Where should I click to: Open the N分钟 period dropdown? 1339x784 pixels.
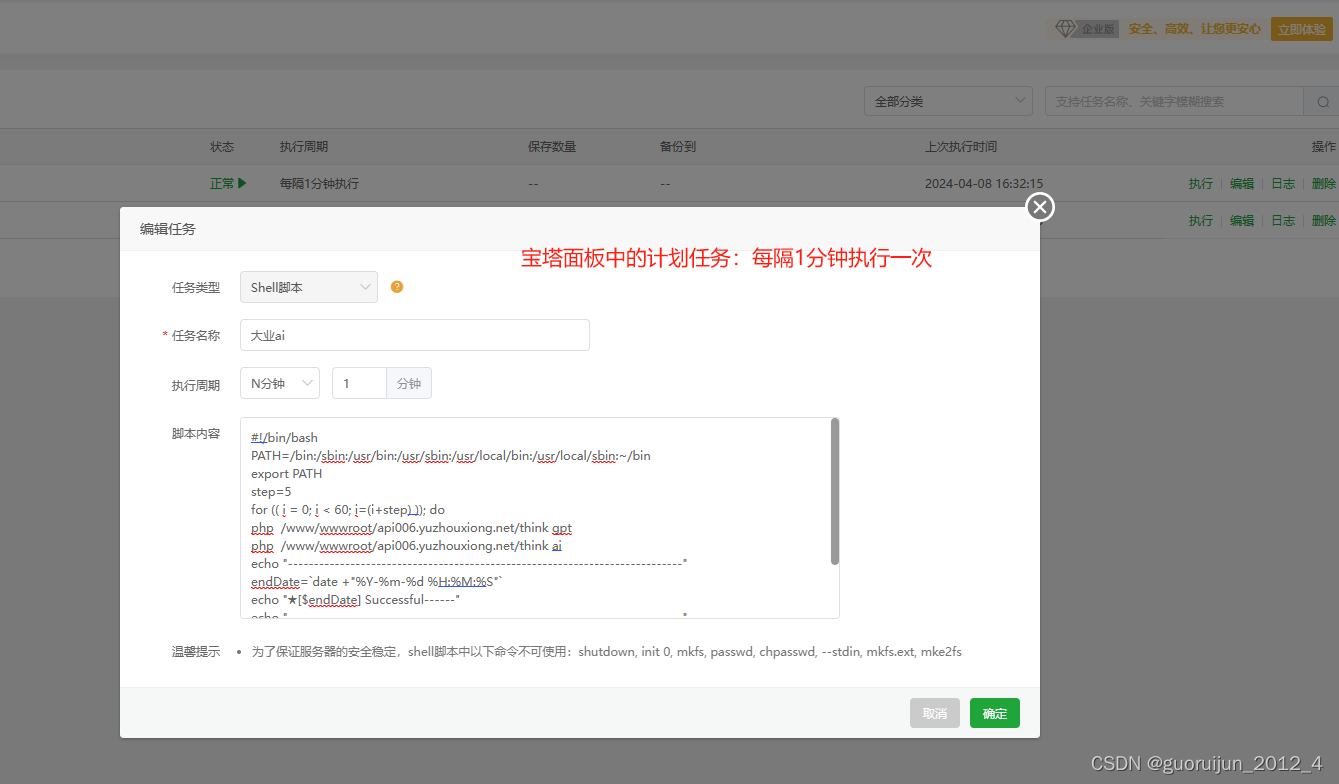(280, 383)
